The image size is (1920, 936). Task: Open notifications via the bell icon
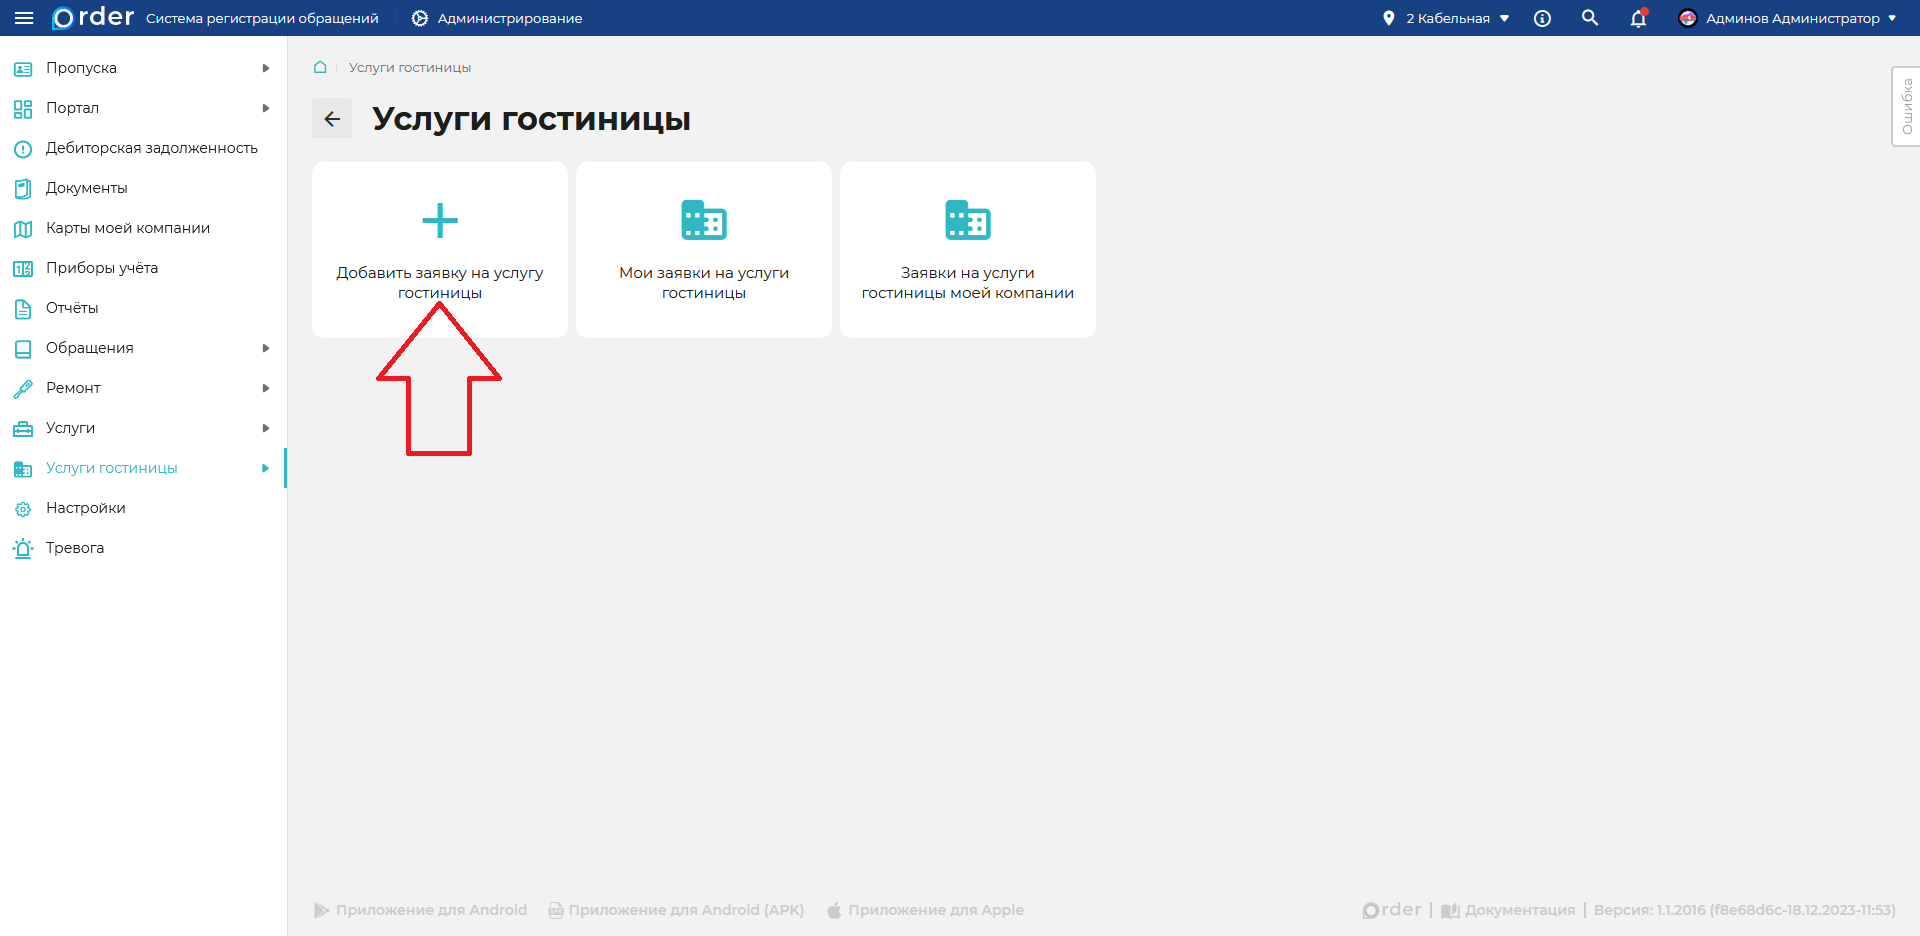pyautogui.click(x=1638, y=18)
